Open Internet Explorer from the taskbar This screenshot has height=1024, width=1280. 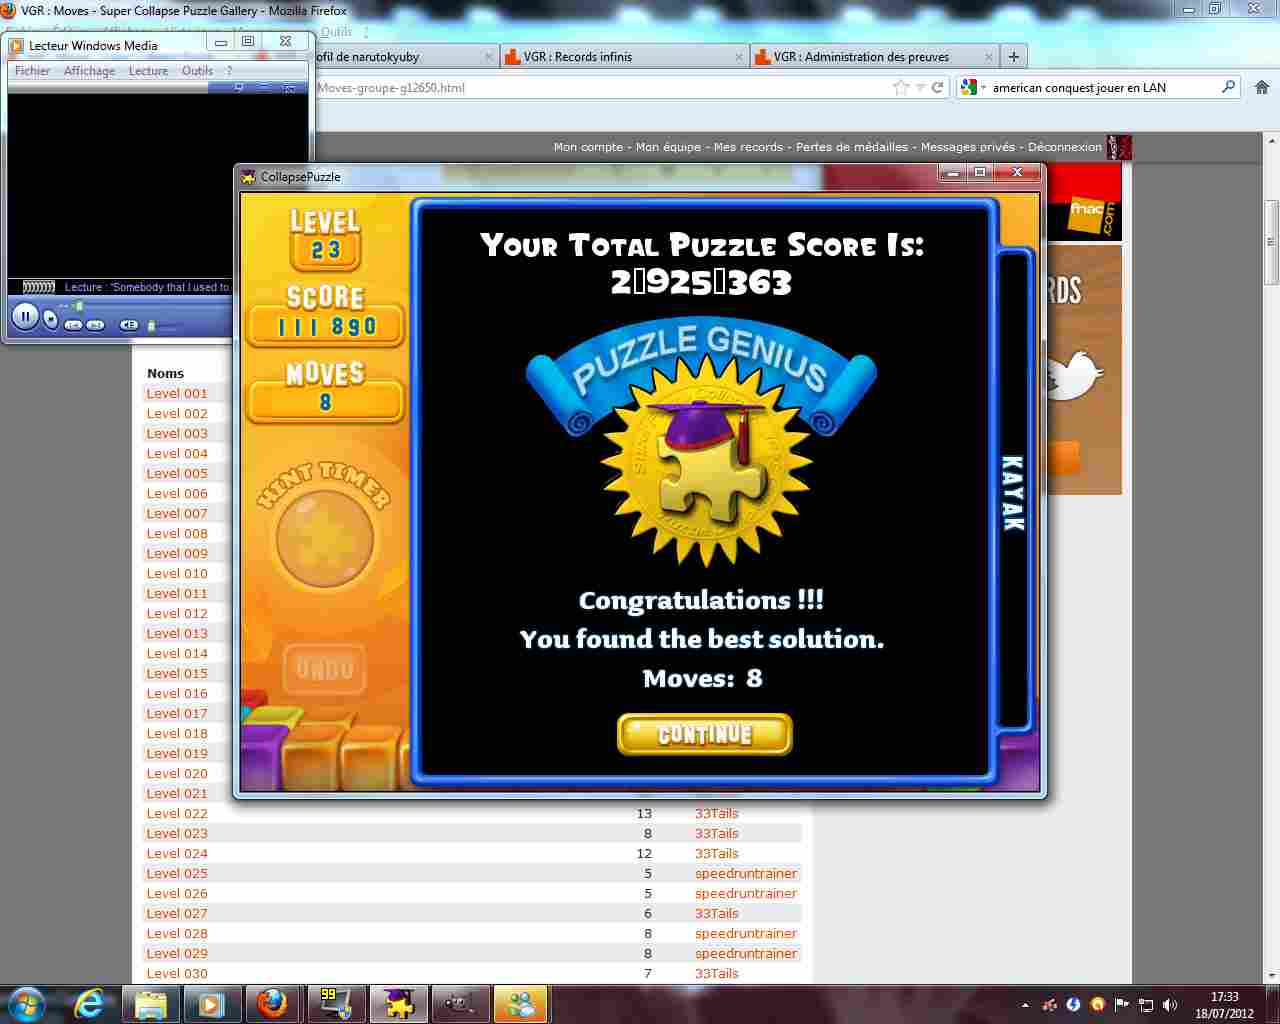90,1004
